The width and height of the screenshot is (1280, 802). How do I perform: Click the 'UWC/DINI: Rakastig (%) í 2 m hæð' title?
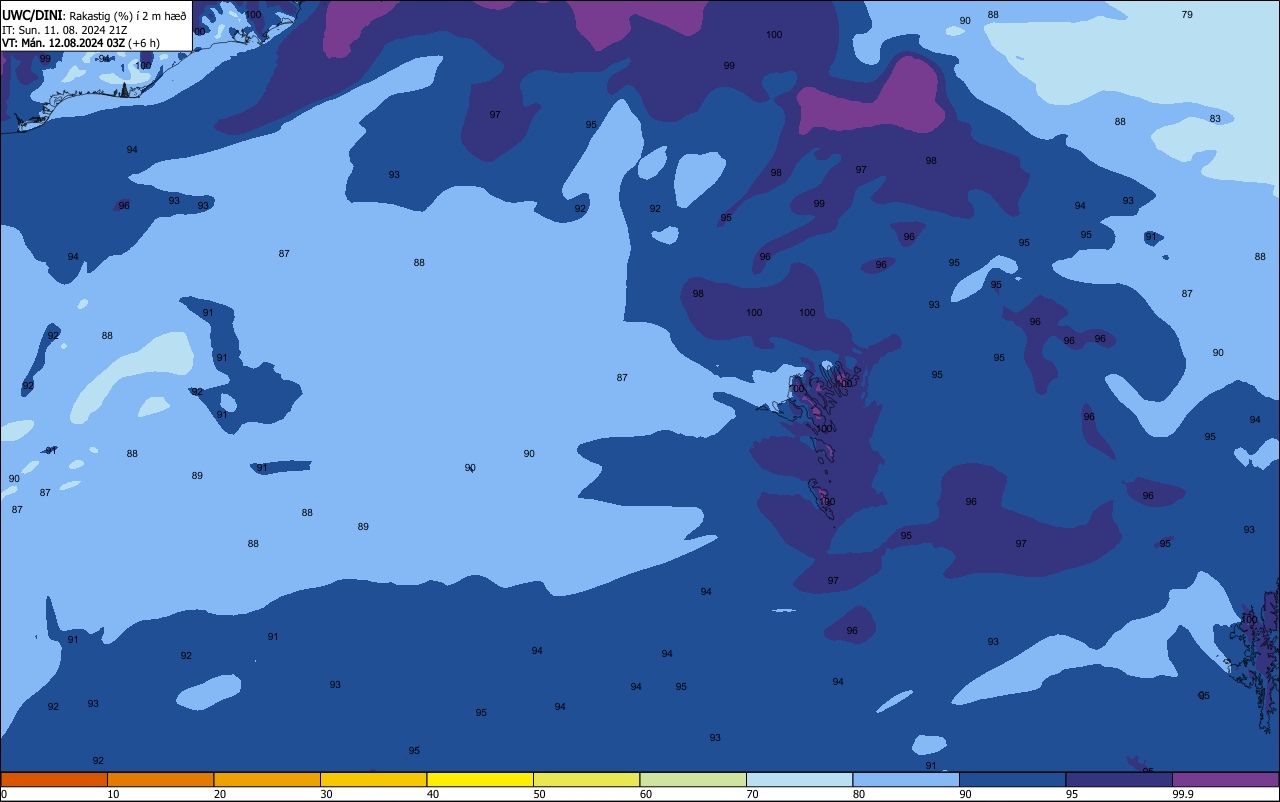coord(94,16)
